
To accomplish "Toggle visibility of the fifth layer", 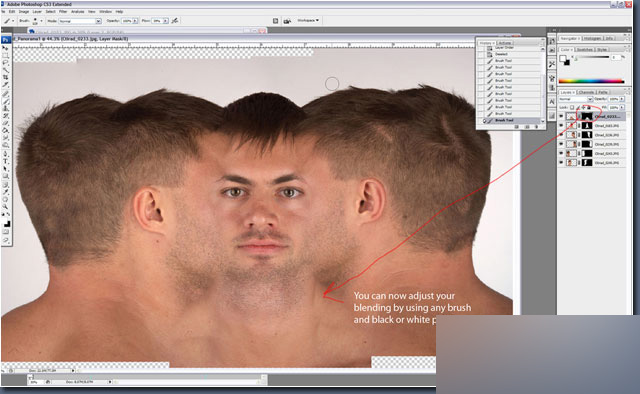I will tap(561, 154).
